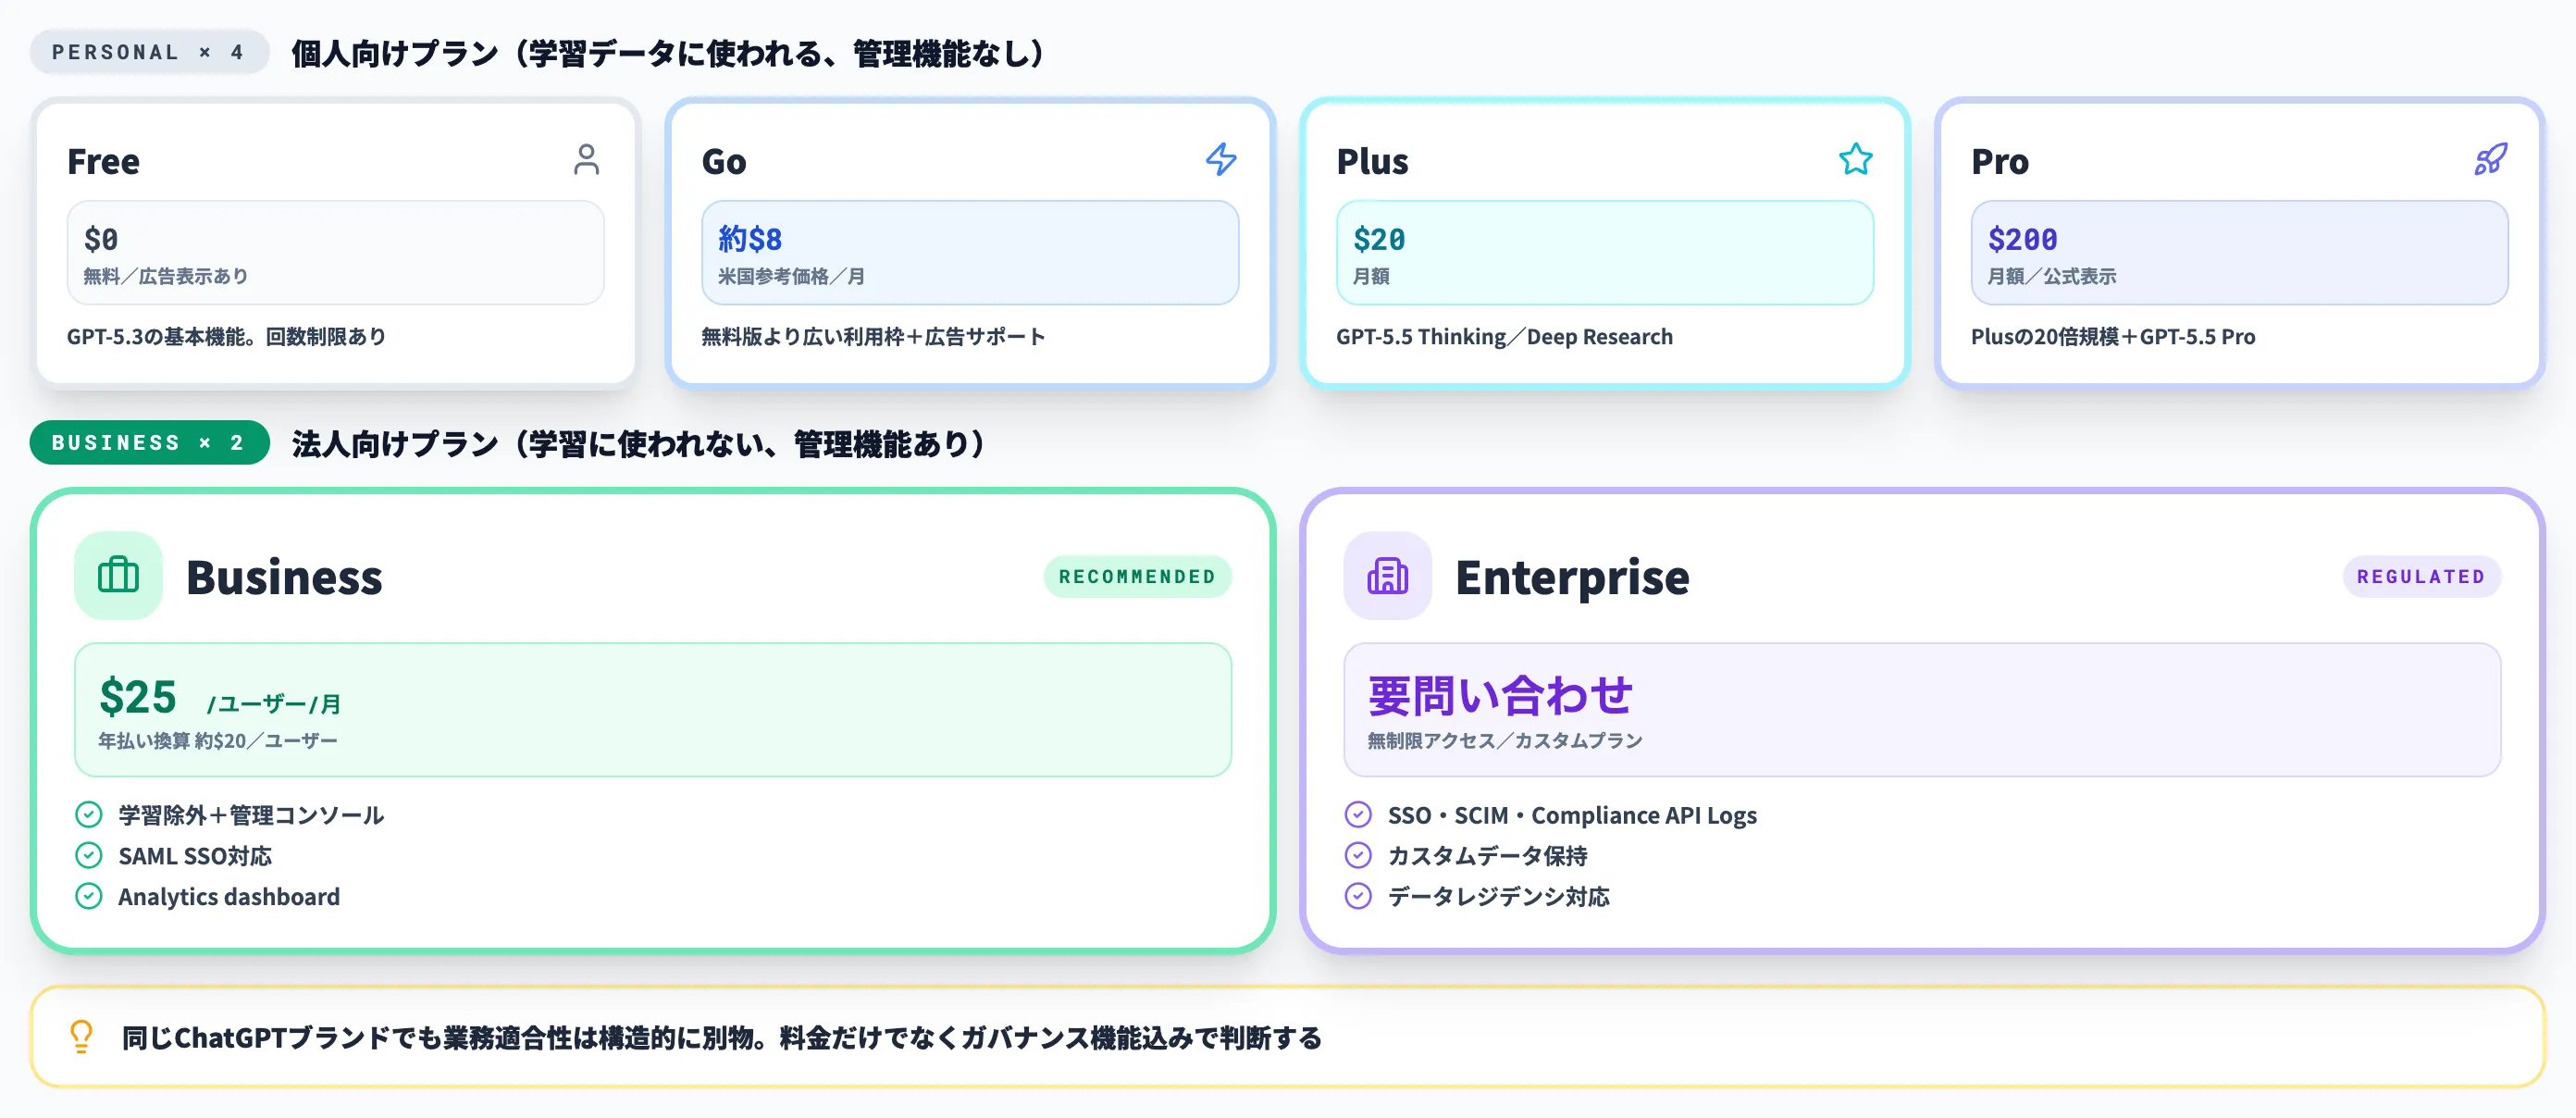Click the check icon next to SAML SSO対応
The image size is (2576, 1118).
pyautogui.click(x=89, y=855)
